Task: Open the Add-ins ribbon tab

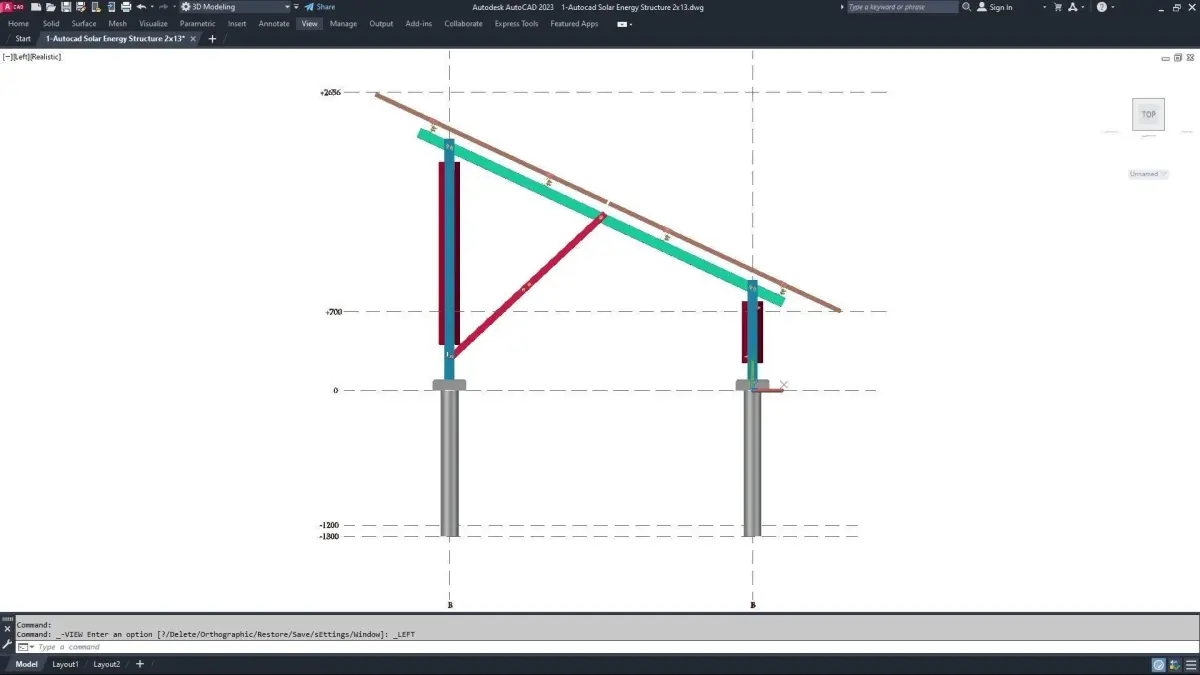Action: [x=419, y=23]
